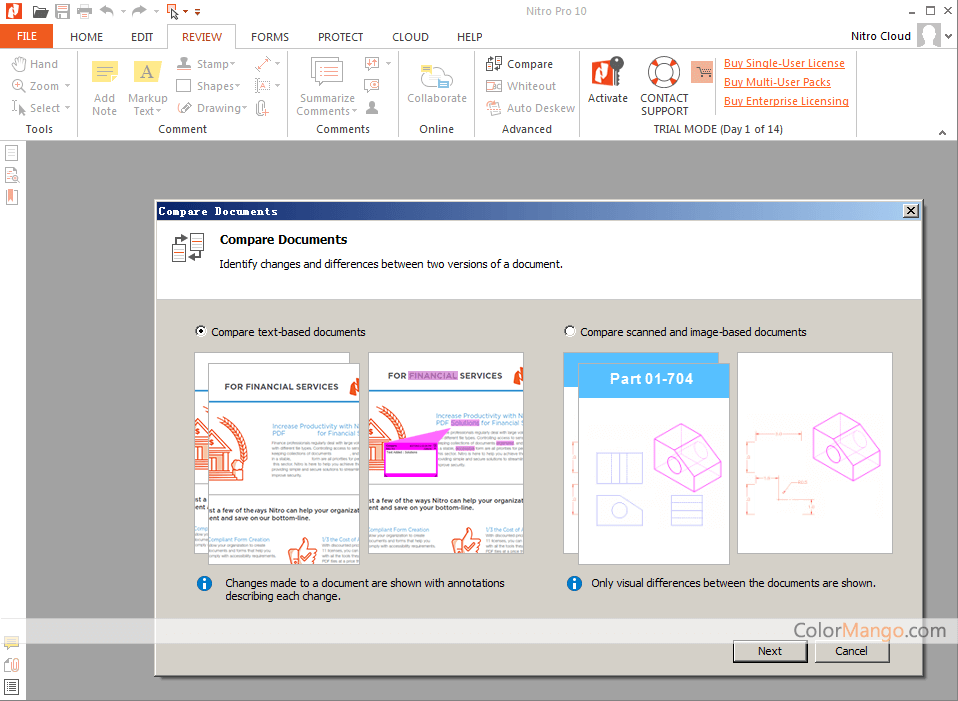This screenshot has height=701, width=958.
Task: Select Compare text-based documents radio button
Action: coord(200,331)
